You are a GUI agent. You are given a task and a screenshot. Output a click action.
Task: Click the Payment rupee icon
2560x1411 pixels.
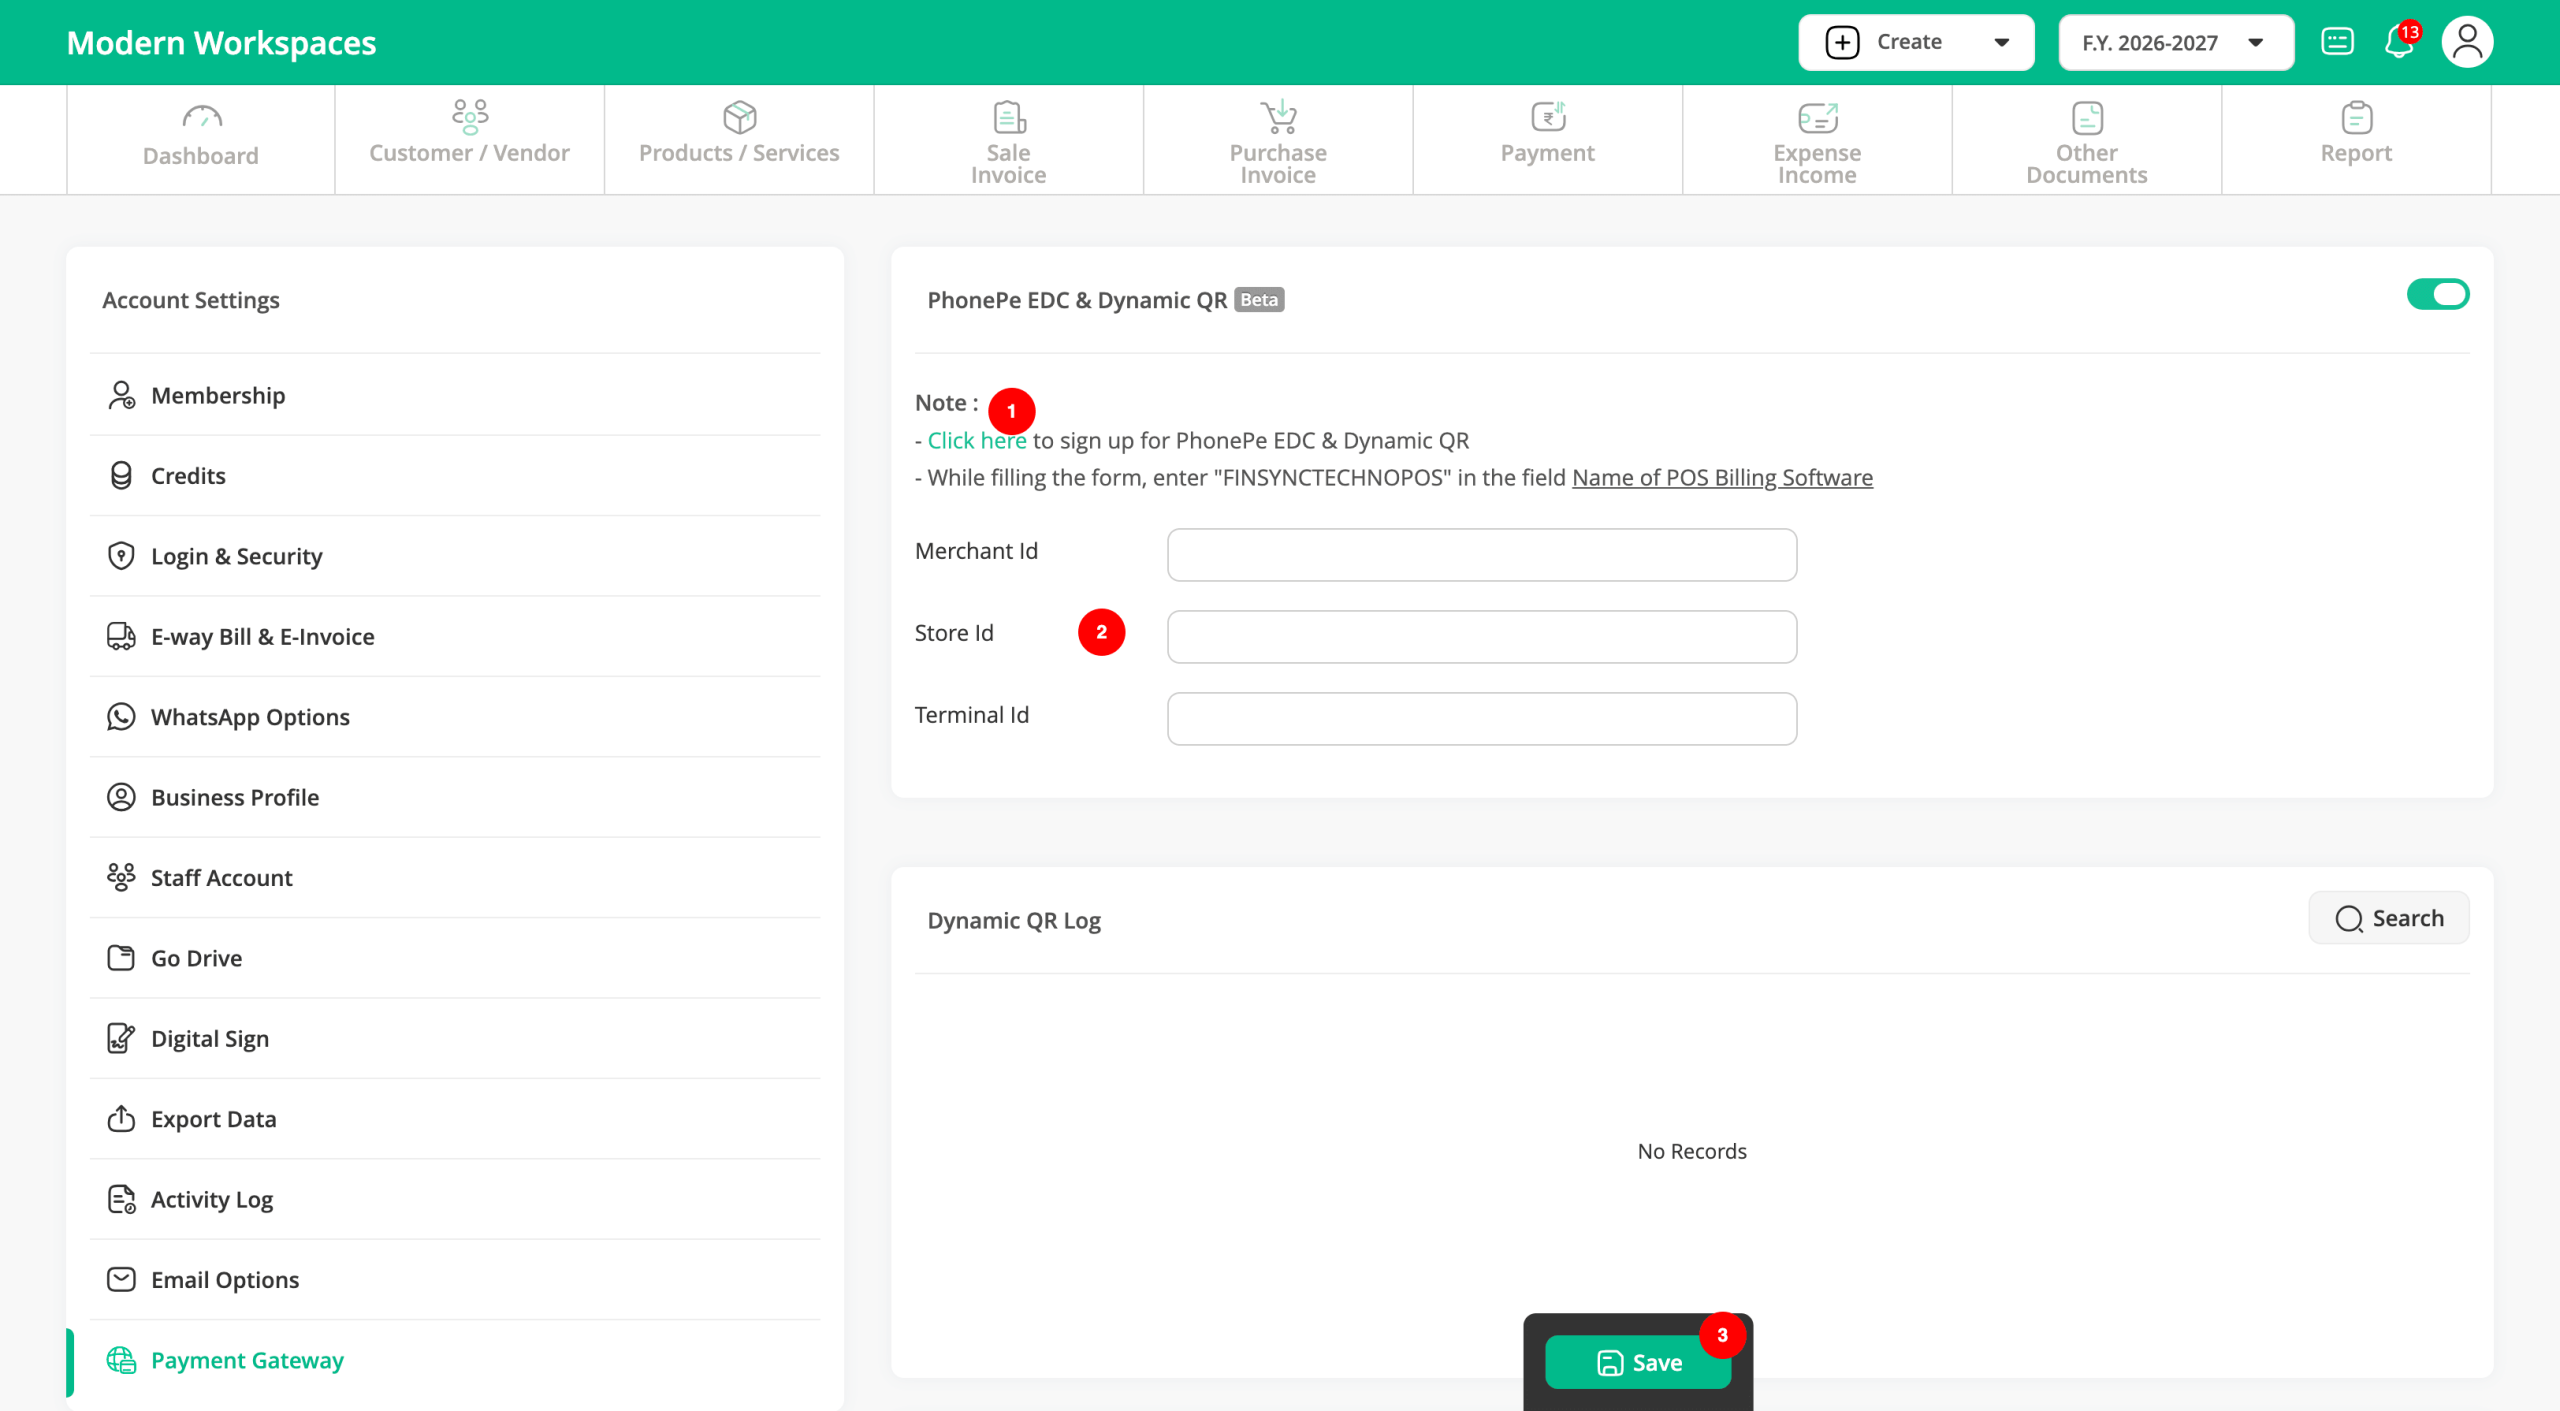click(1548, 117)
